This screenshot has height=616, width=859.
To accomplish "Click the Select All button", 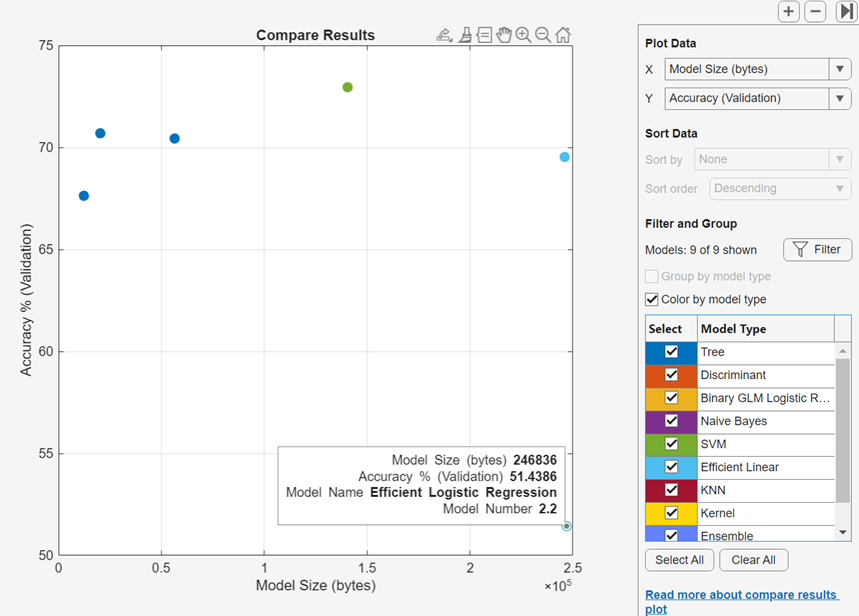I will click(679, 560).
